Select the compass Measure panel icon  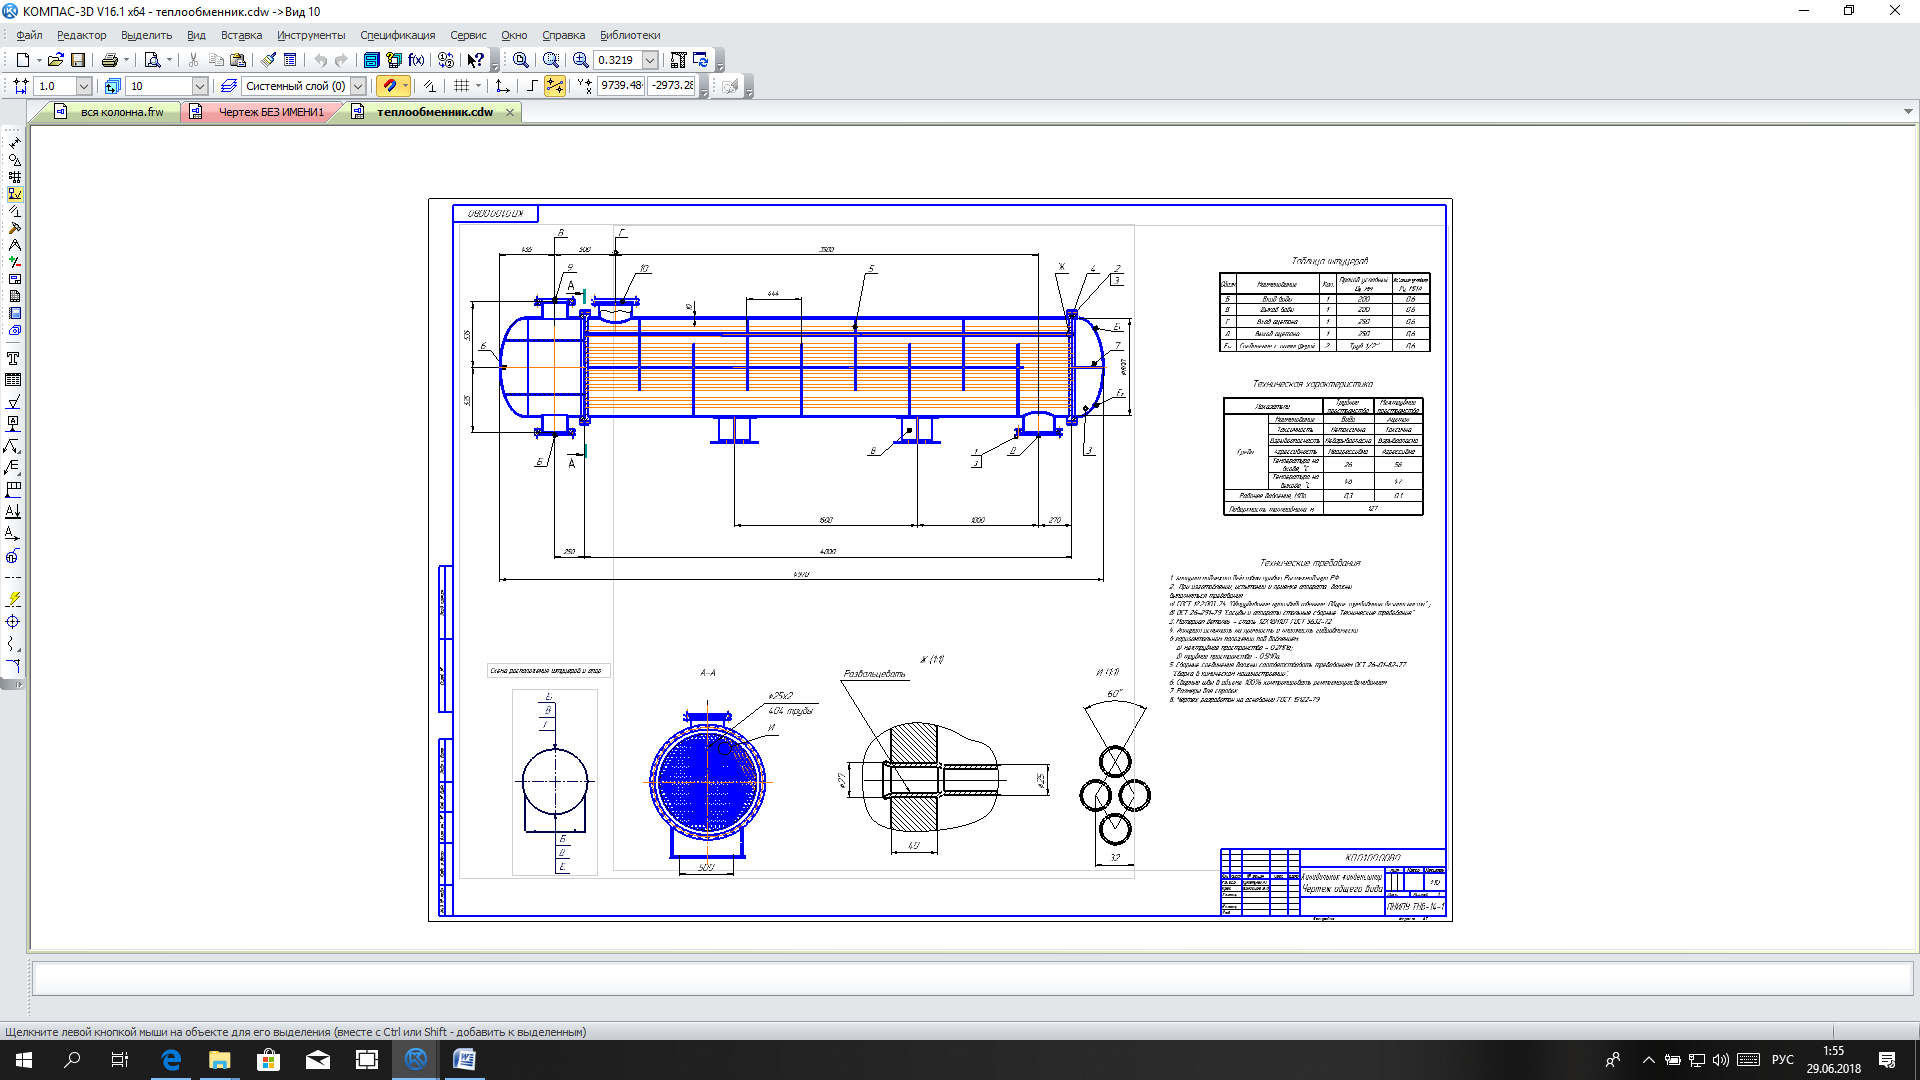14,245
